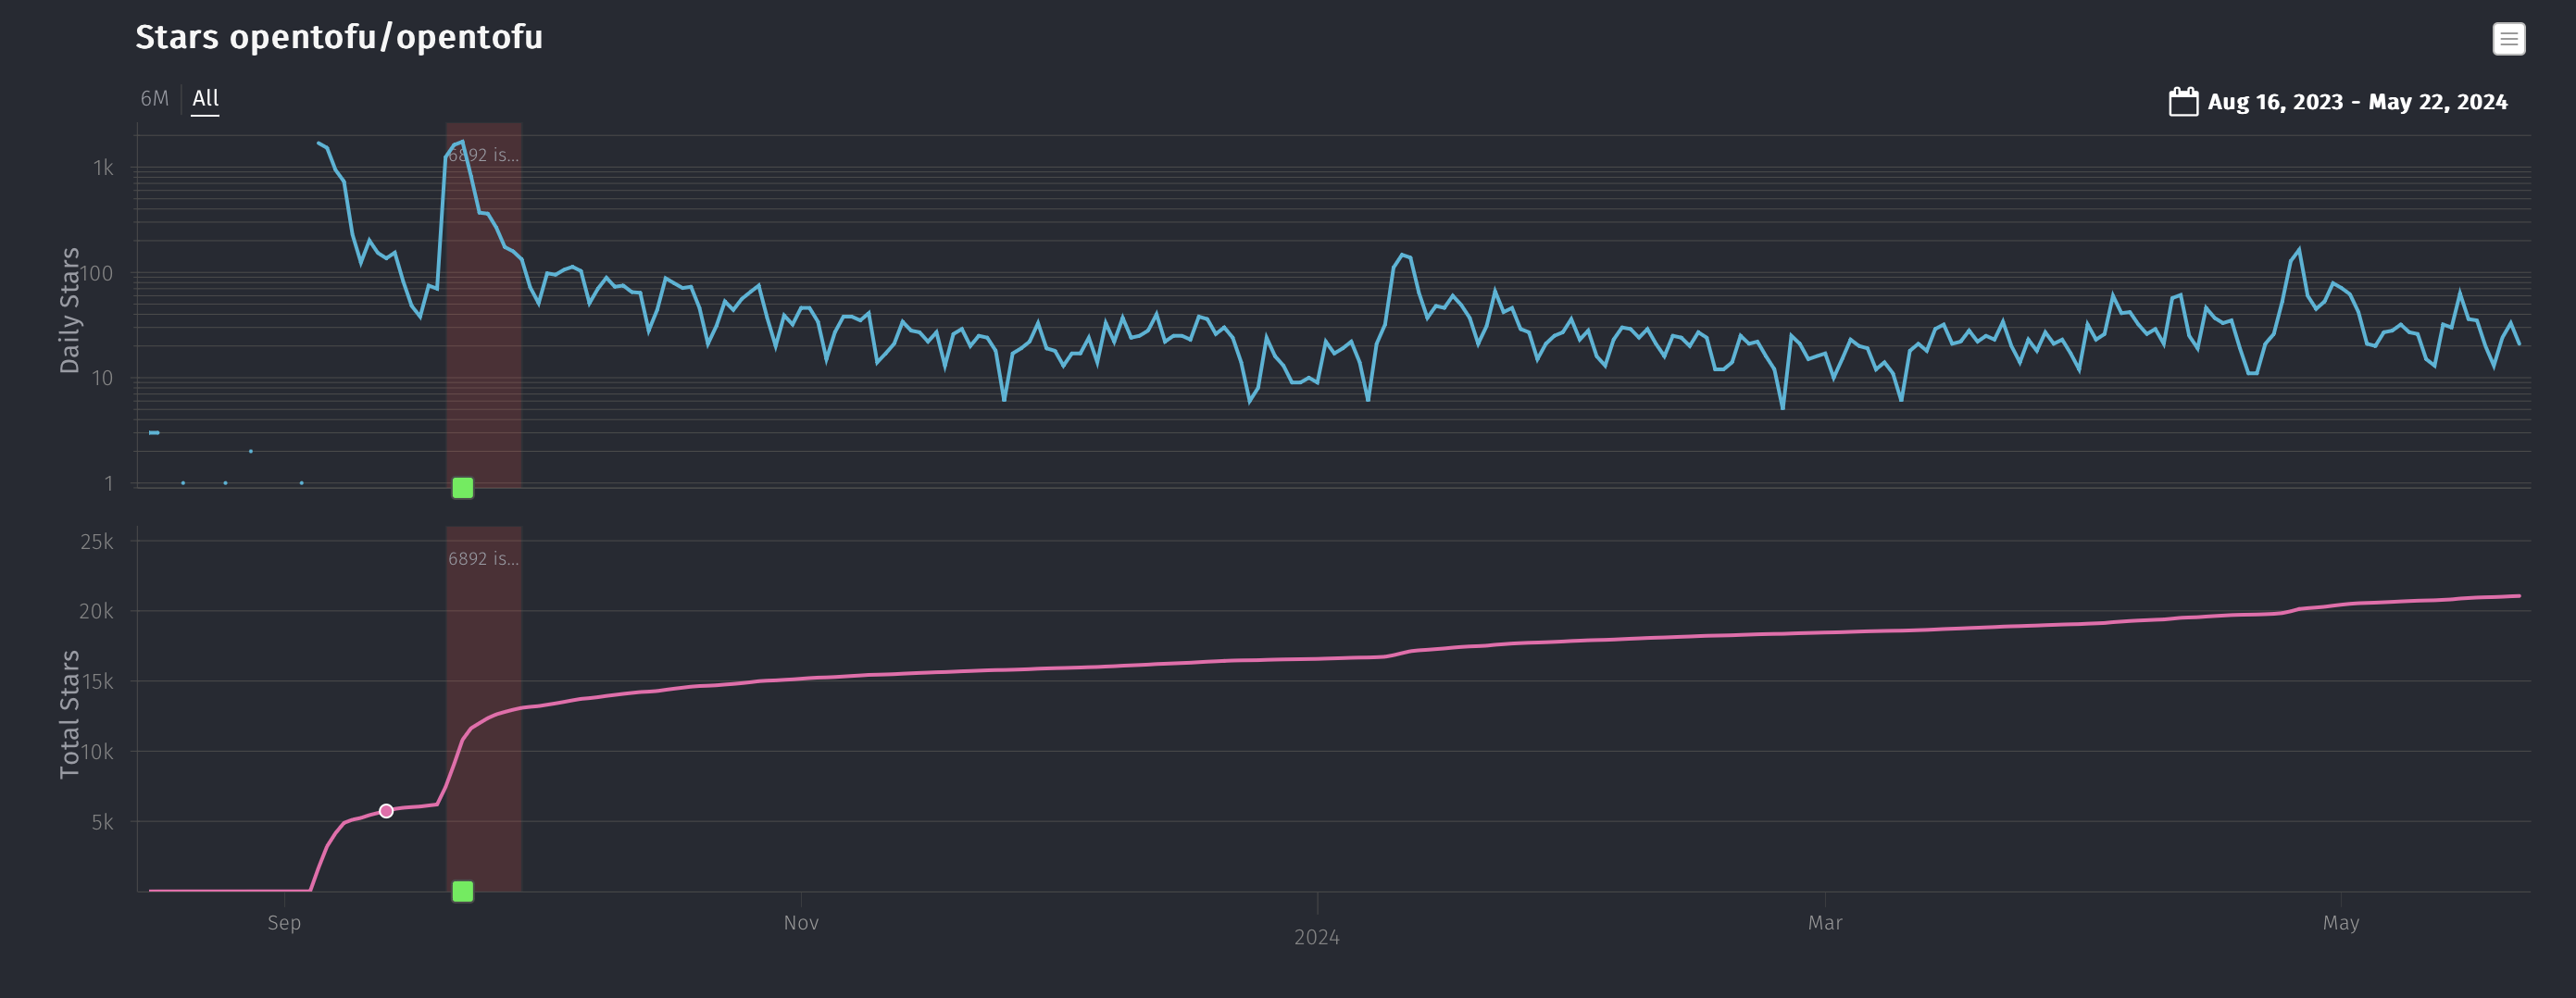Viewport: 2576px width, 998px height.
Task: Click the green marker in Total Stars chart
Action: pyautogui.click(x=462, y=891)
